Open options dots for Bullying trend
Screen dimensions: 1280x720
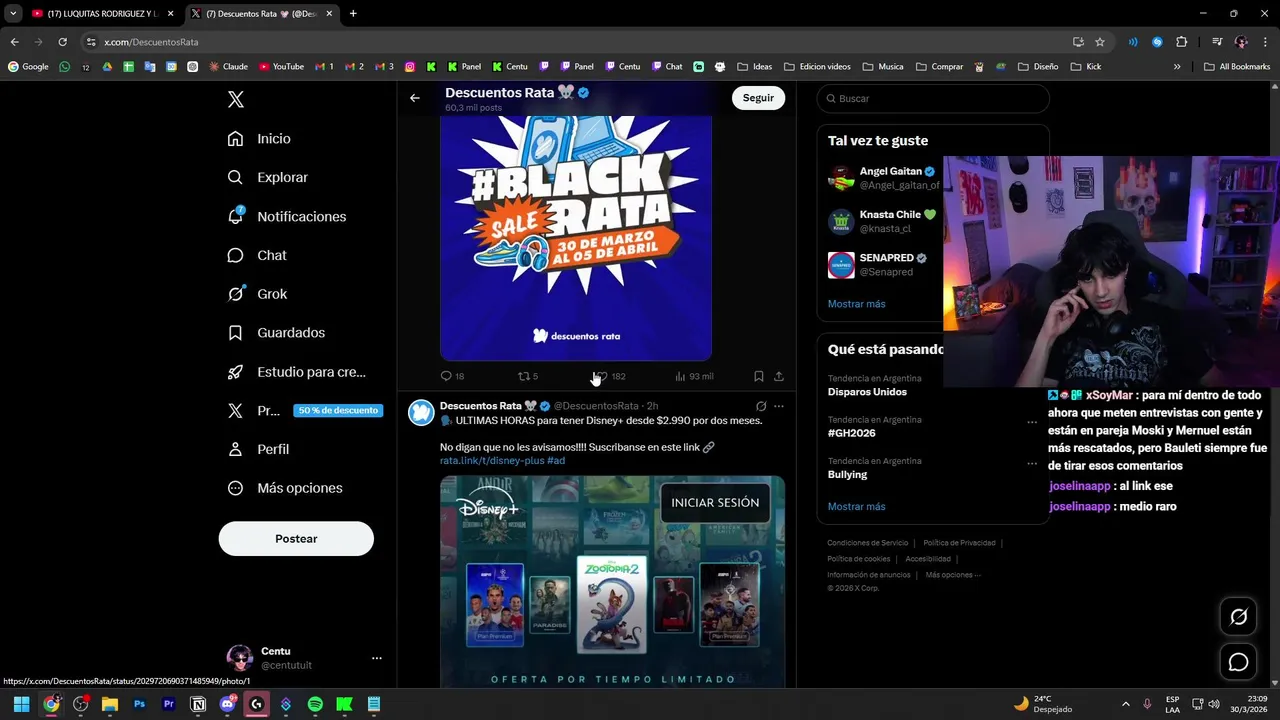[1032, 464]
